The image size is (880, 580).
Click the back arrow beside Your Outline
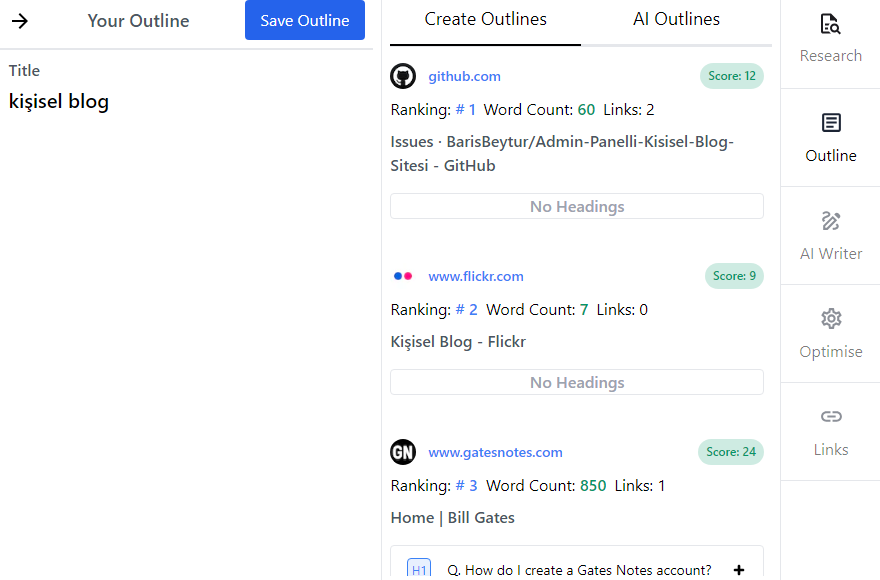[20, 21]
